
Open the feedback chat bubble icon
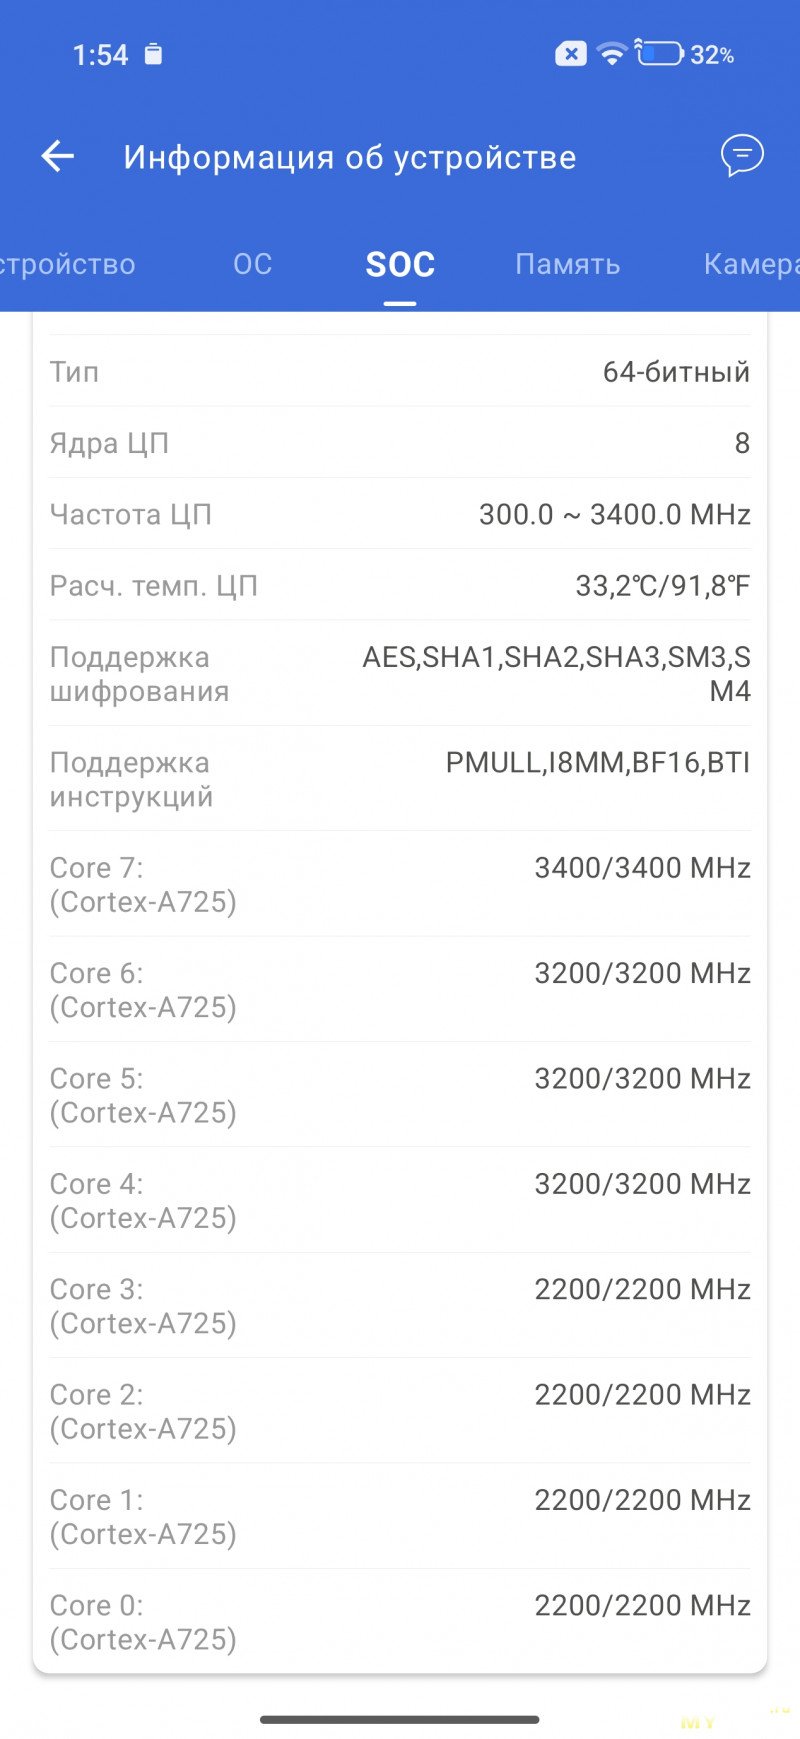click(x=742, y=156)
